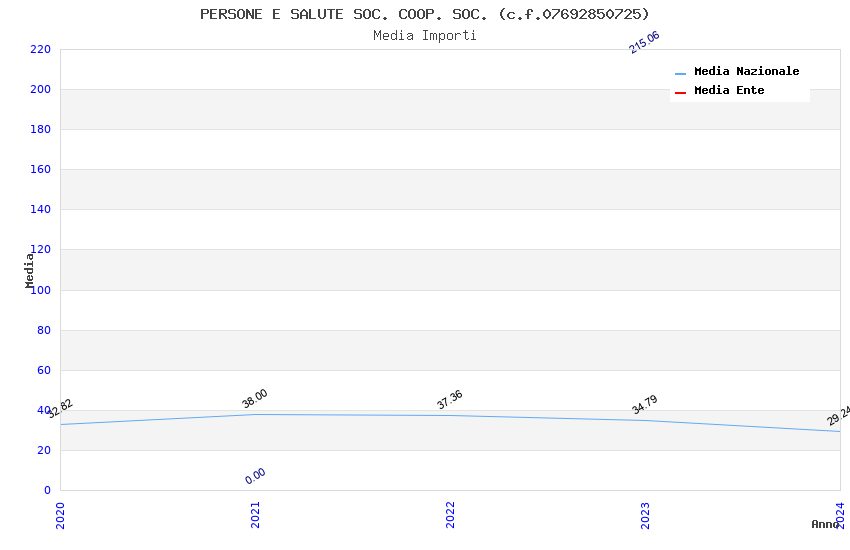This screenshot has height=550, width=850.
Task: Click the 220 y-axis tick label
Action: click(x=40, y=49)
